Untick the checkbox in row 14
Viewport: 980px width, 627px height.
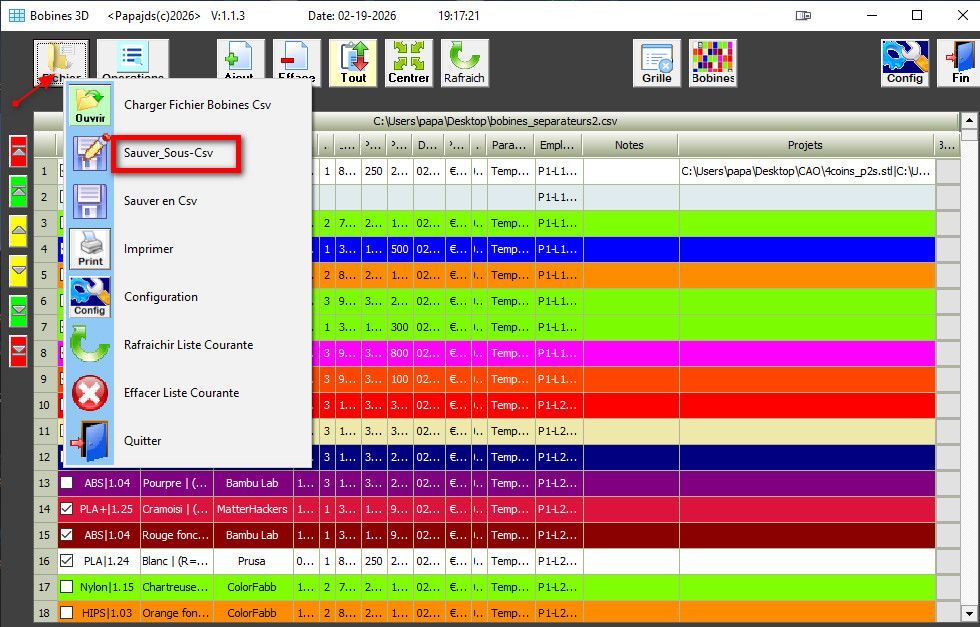pos(66,509)
